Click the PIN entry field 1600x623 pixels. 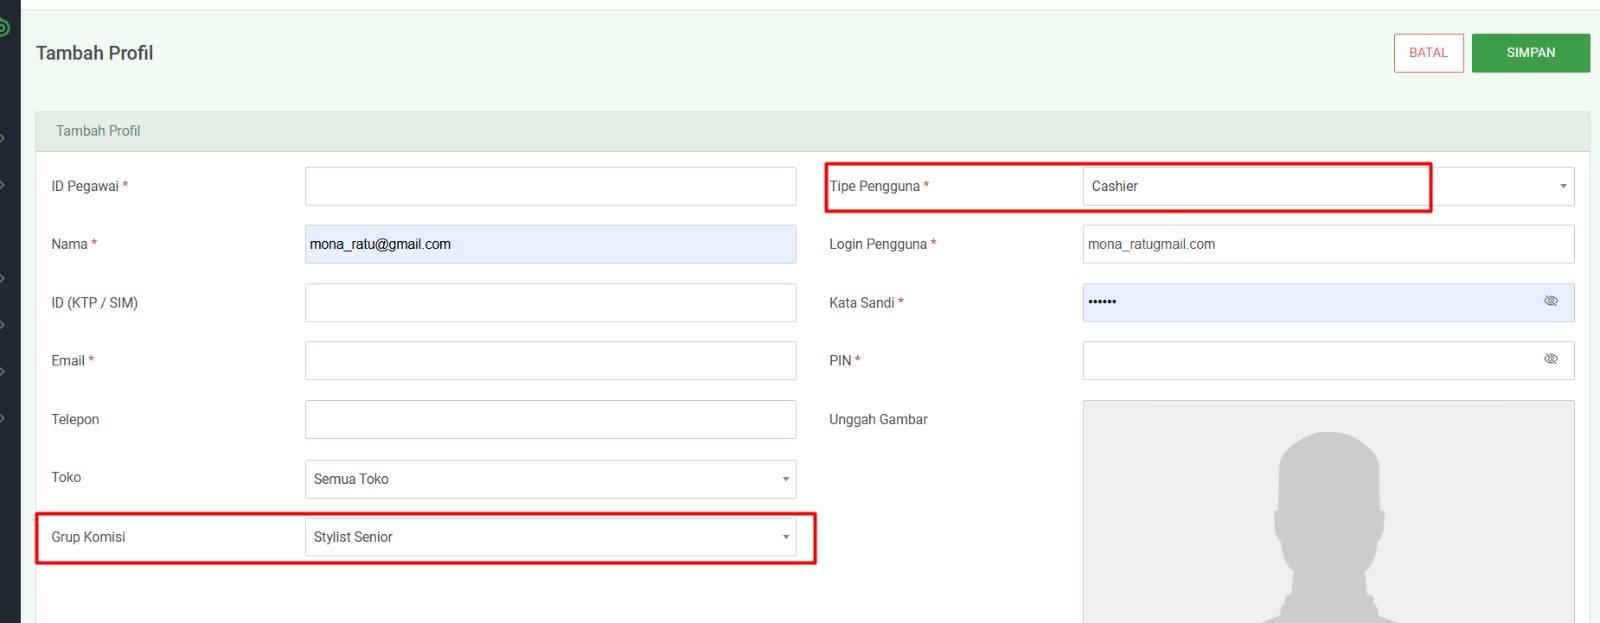point(1310,360)
